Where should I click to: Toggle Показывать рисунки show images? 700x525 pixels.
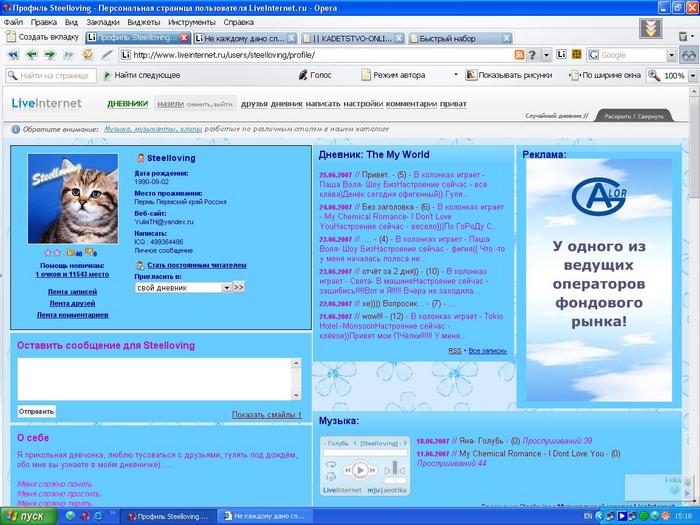(x=509, y=75)
